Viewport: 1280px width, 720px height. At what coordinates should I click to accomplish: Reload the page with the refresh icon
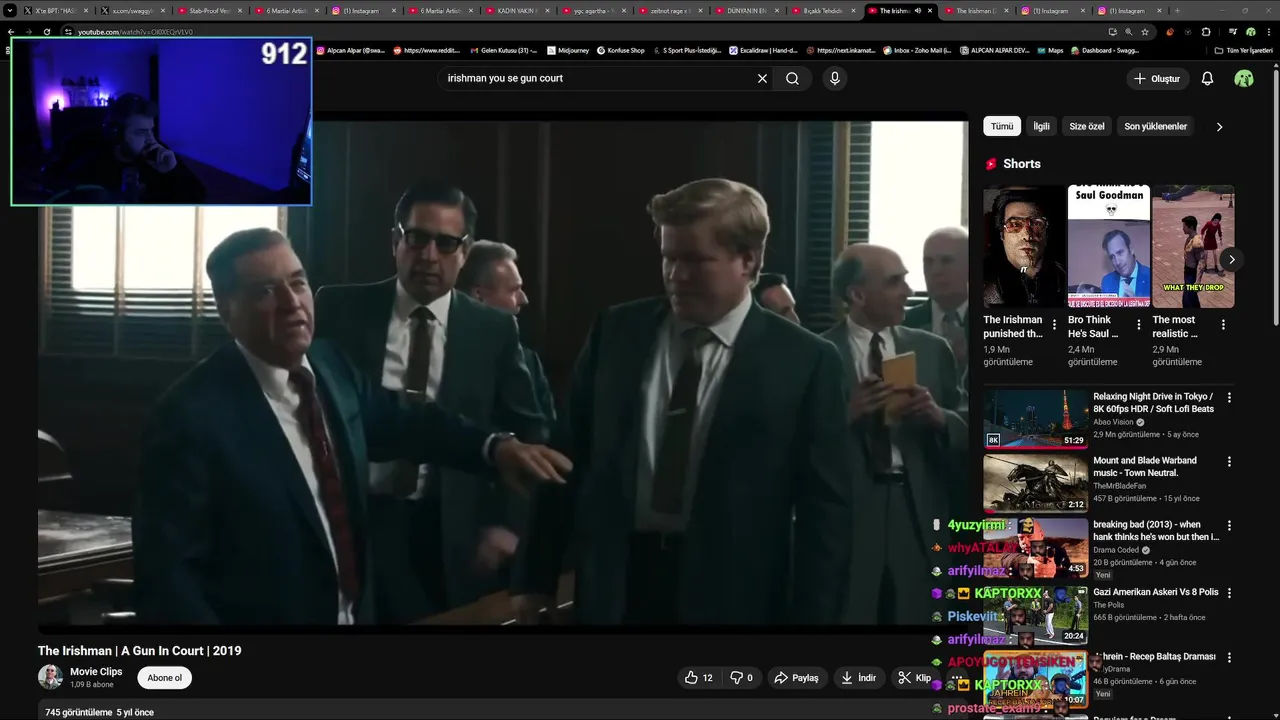click(x=46, y=32)
